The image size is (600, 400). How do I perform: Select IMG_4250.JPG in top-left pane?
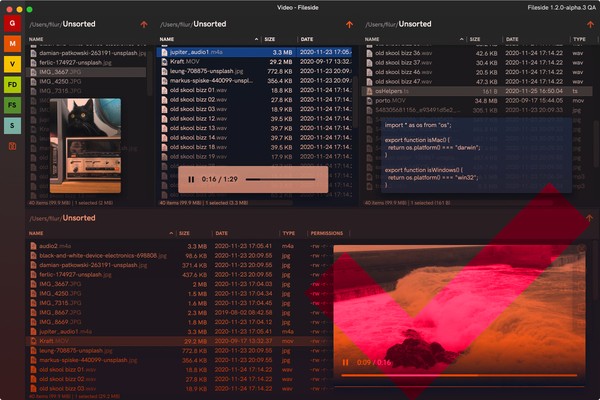pyautogui.click(x=86, y=82)
